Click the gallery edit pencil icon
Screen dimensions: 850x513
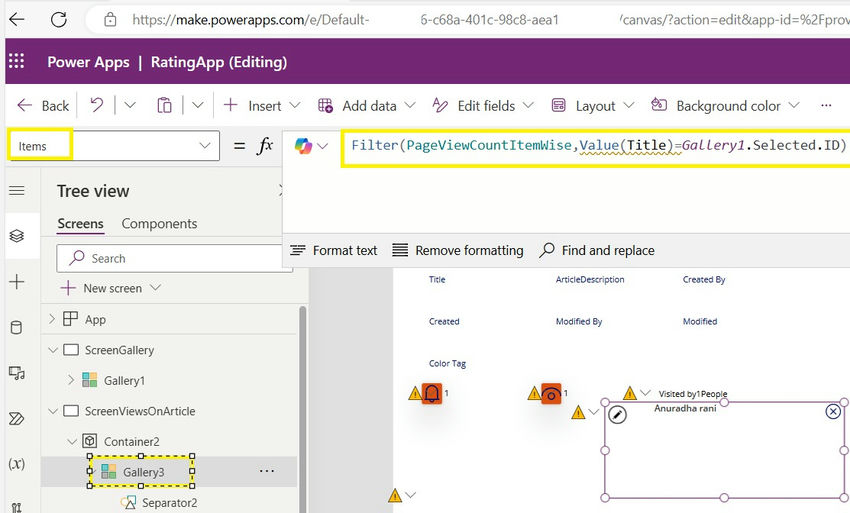point(617,415)
